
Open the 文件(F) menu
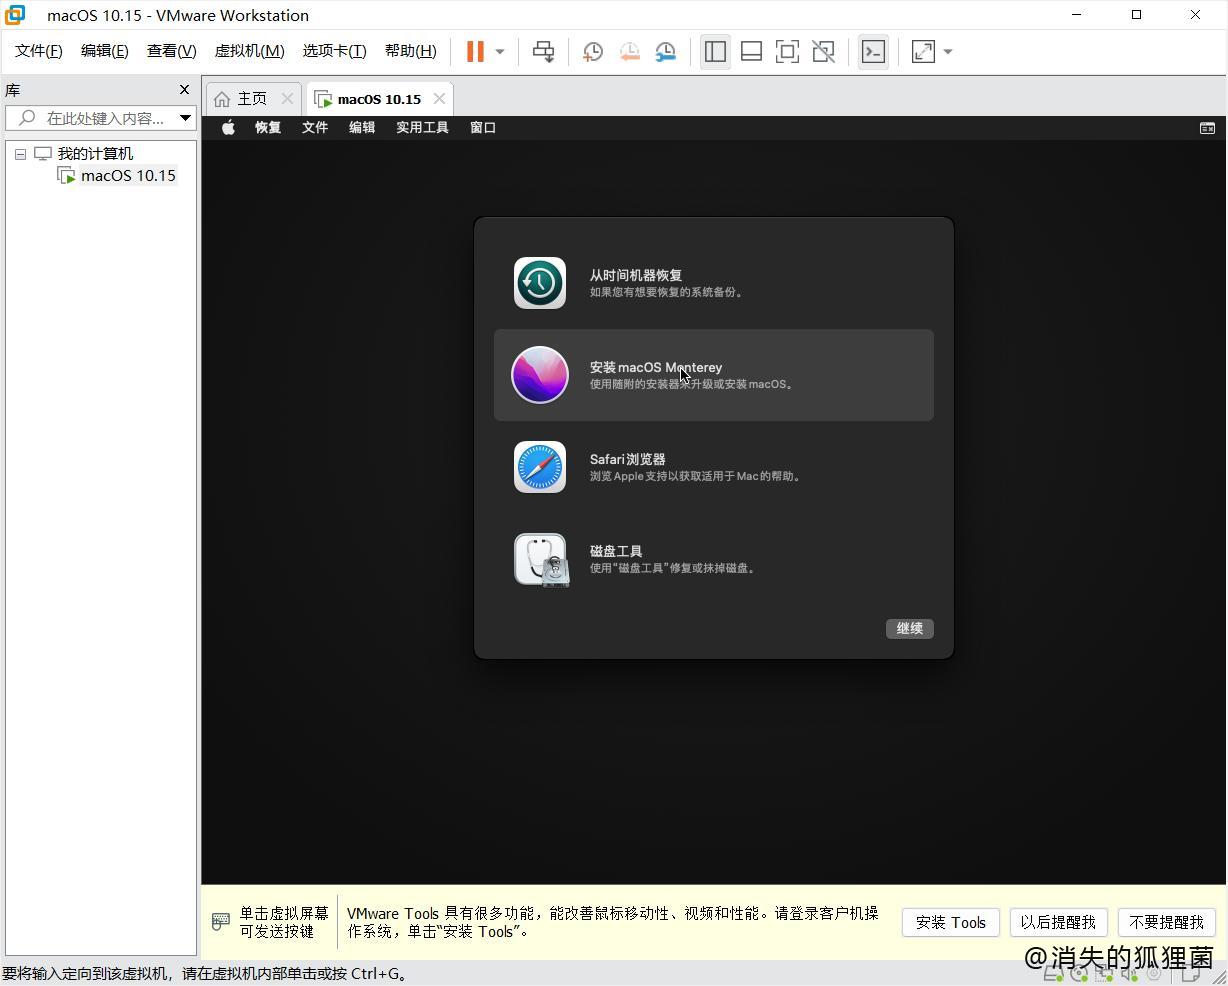[38, 50]
